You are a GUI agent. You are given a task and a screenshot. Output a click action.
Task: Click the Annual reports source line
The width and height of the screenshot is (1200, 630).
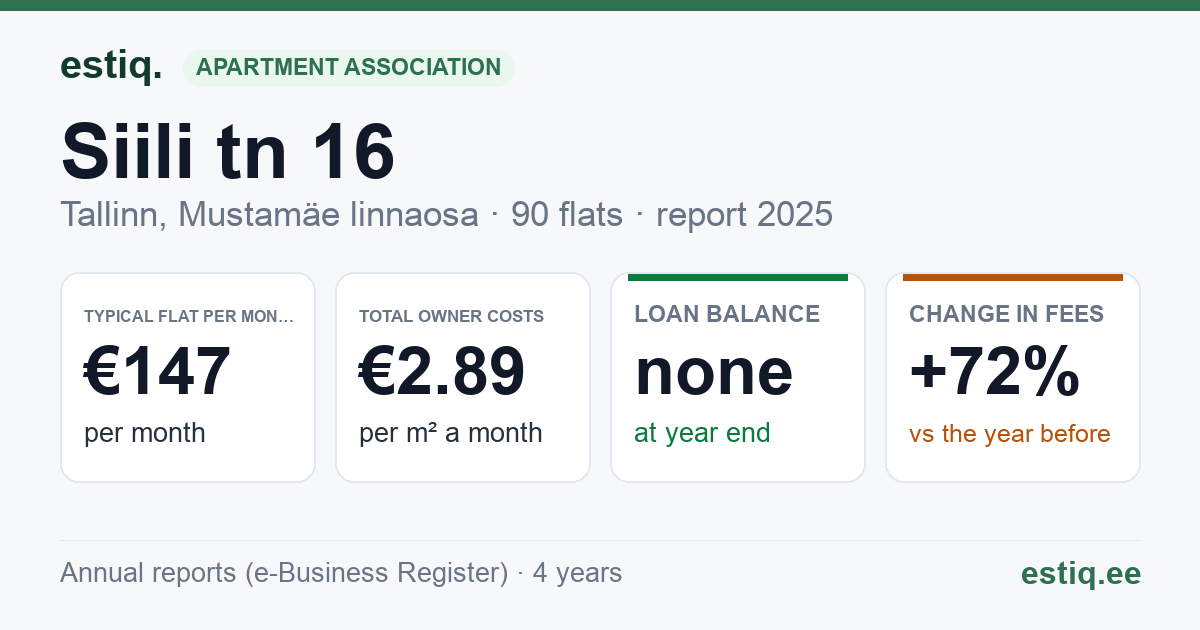tap(341, 573)
